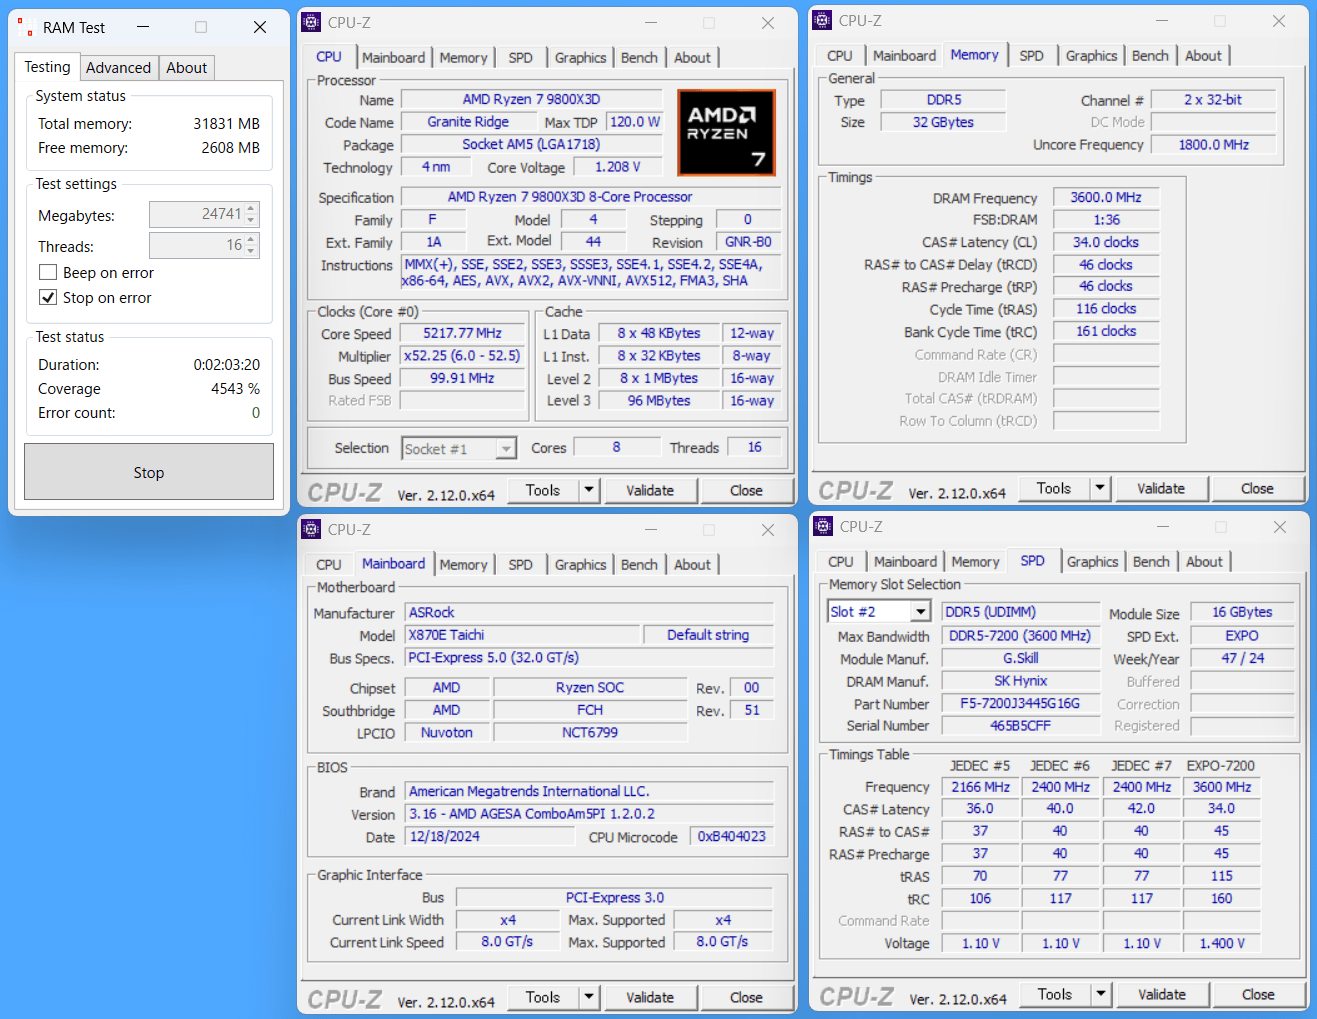1317x1019 pixels.
Task: Click Close button in the Memory tab window
Action: click(1257, 488)
